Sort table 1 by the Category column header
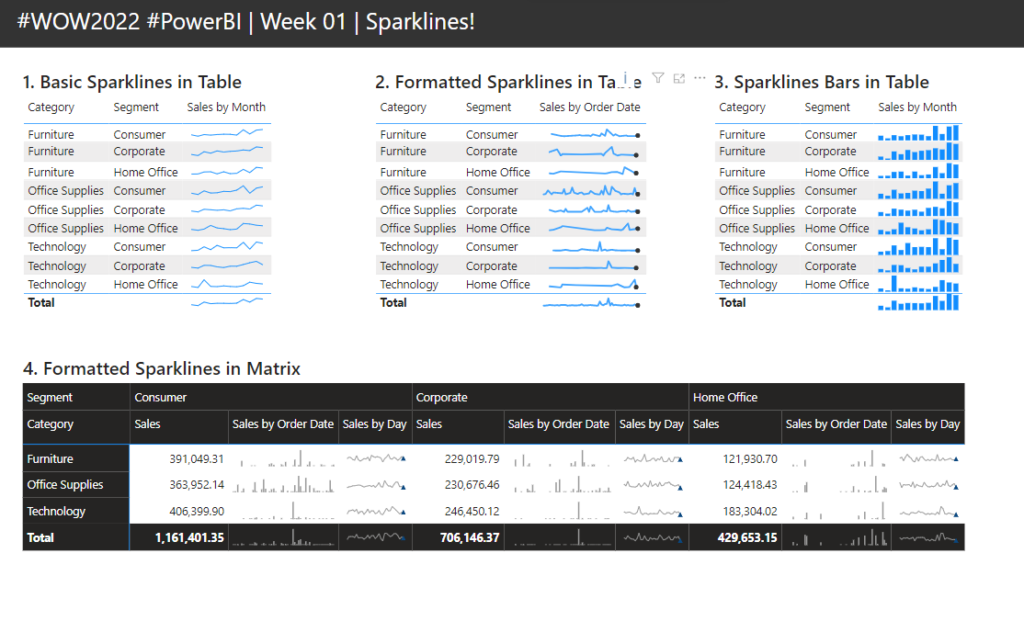1024x621 pixels. [x=51, y=107]
